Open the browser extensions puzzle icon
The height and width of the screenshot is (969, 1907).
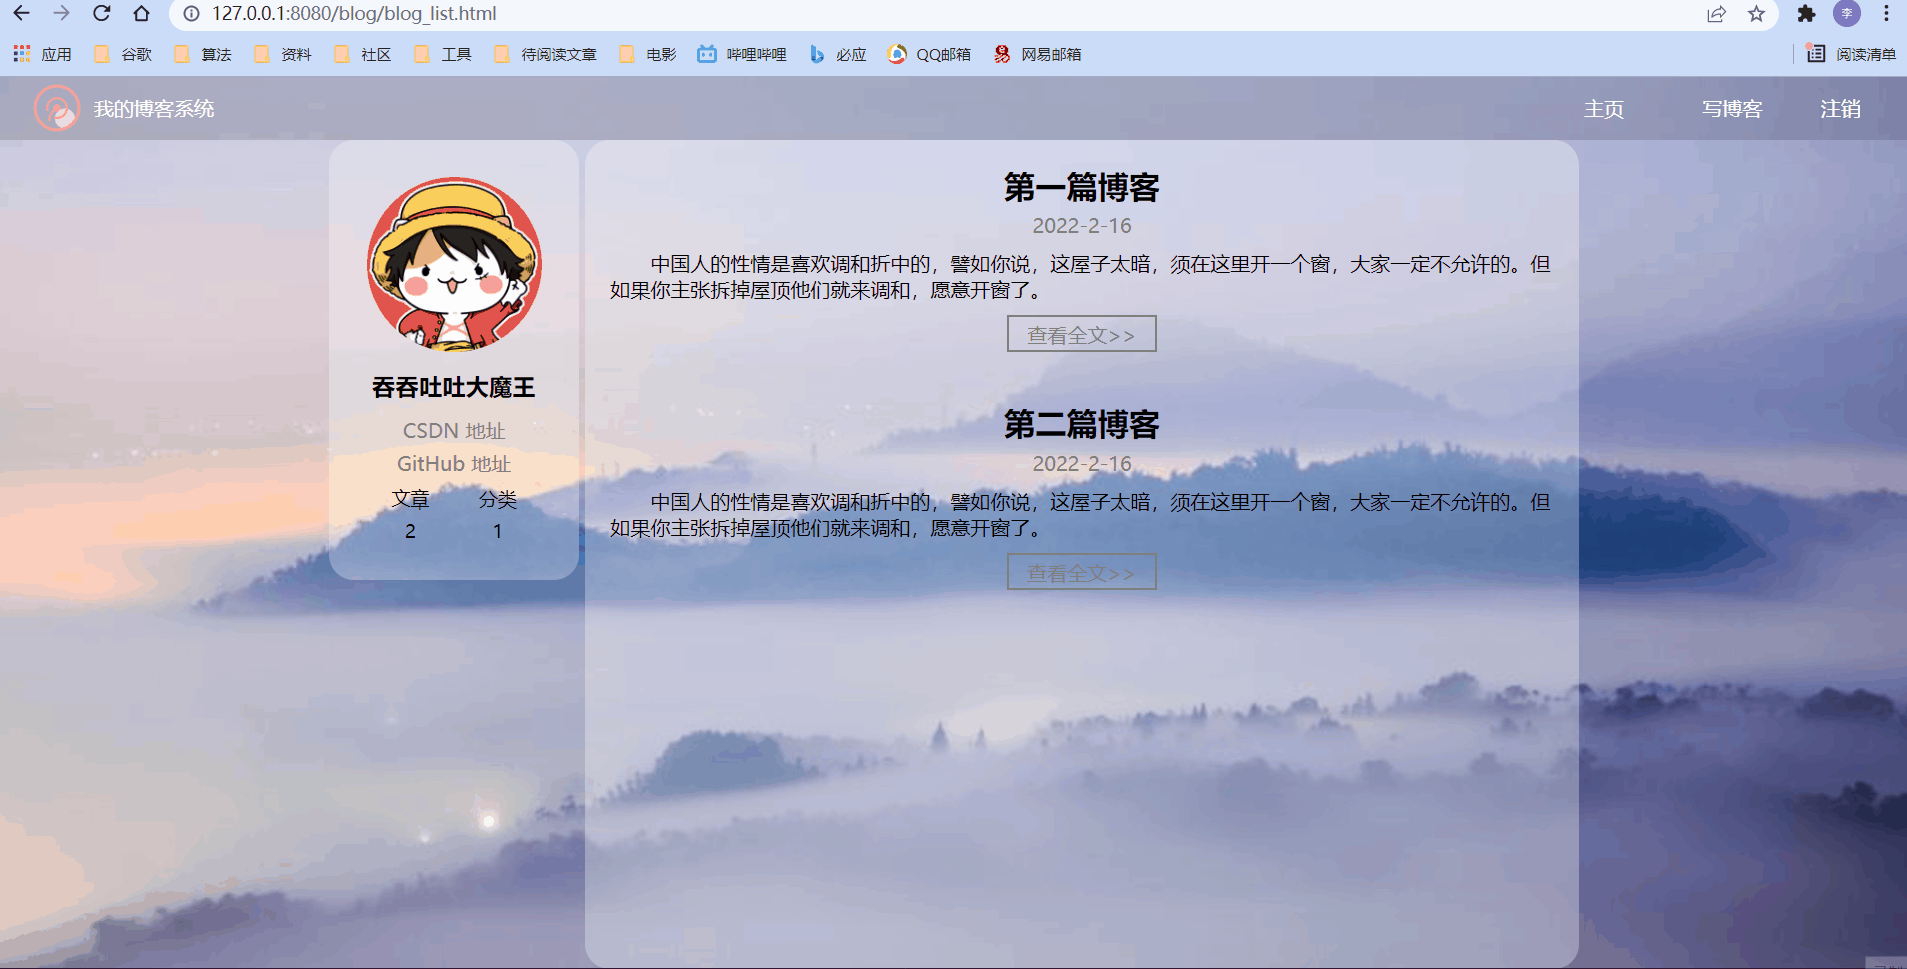[x=1808, y=14]
